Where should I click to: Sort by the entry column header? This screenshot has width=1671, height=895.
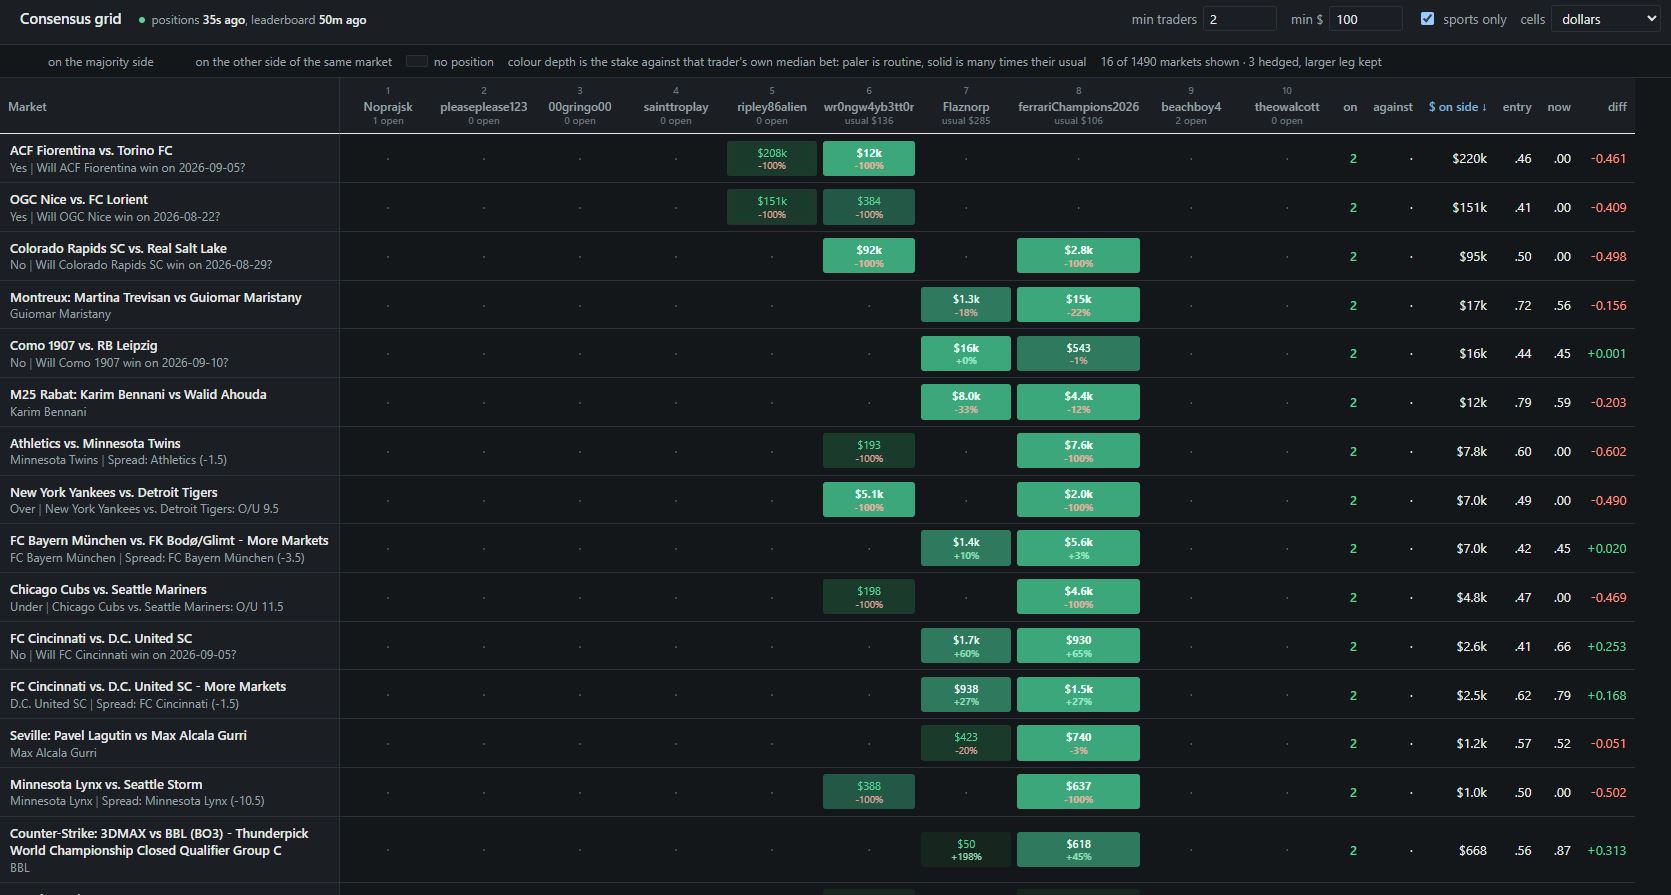tap(1517, 107)
